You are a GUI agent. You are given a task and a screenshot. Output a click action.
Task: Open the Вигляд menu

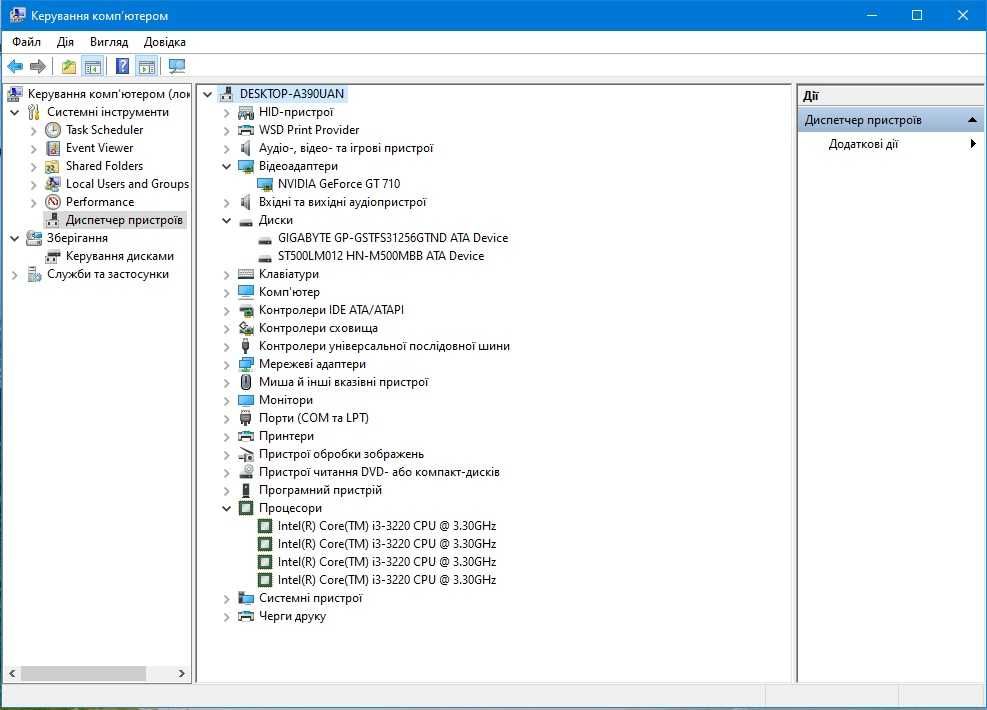point(109,42)
